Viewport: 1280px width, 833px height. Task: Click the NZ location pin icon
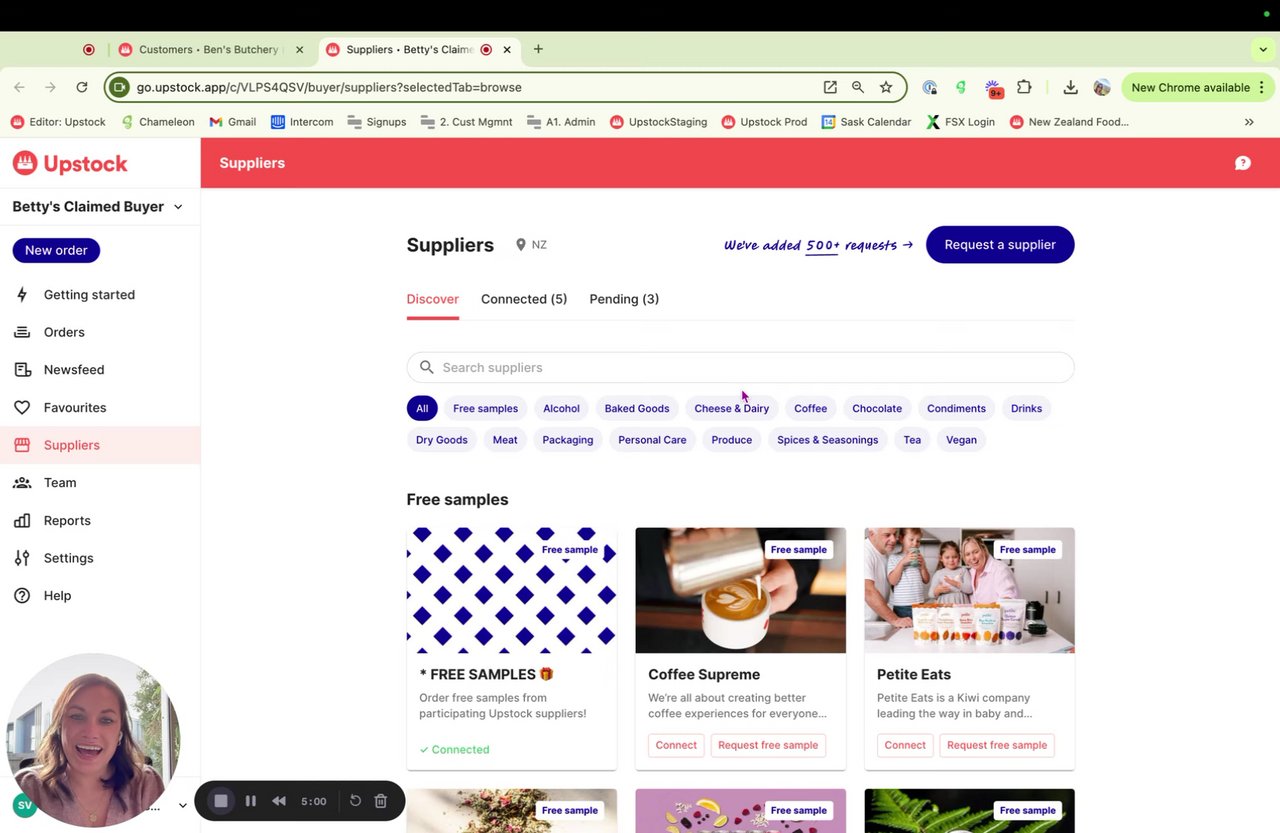(x=520, y=245)
